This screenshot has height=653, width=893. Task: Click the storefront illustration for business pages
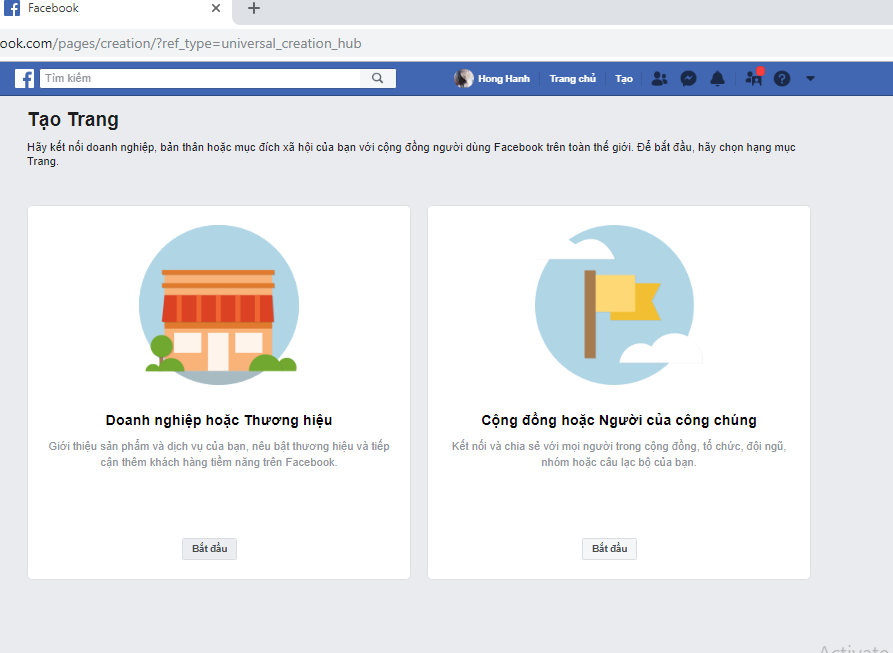point(218,304)
